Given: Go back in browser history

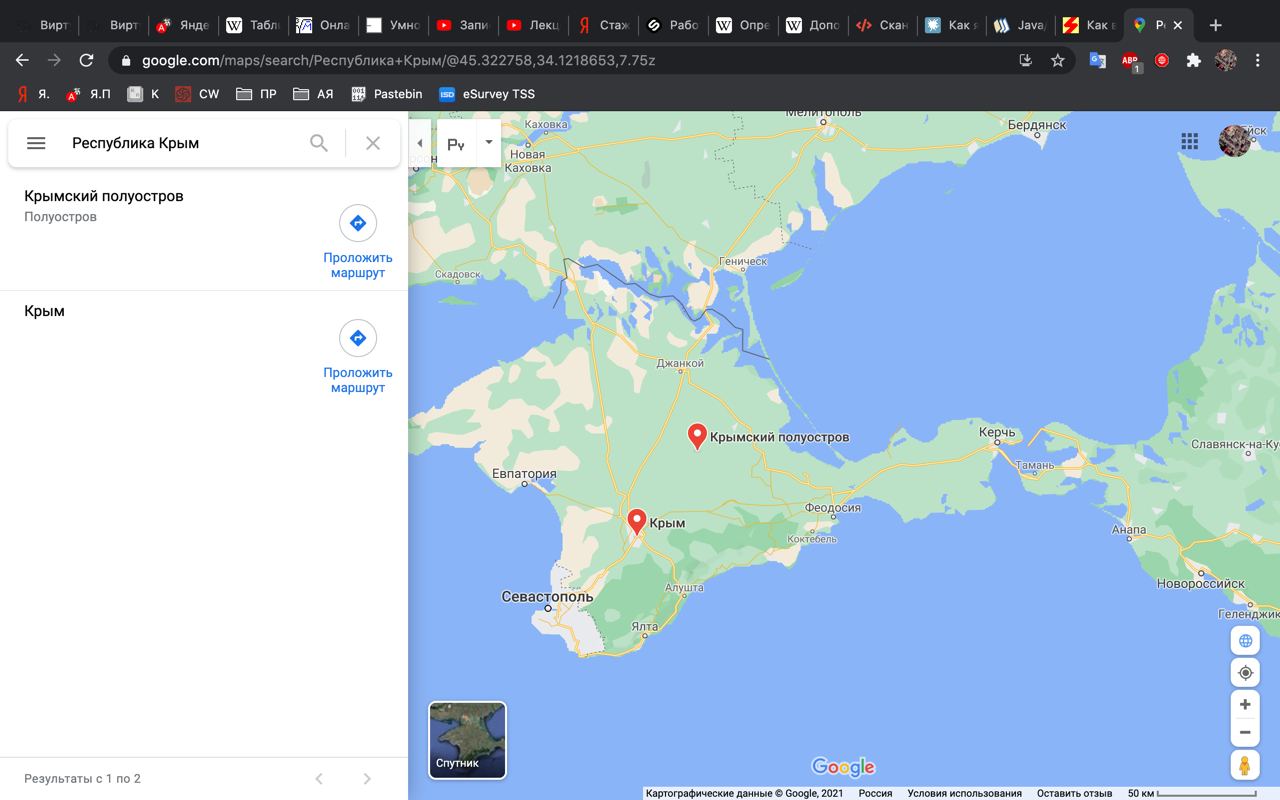Looking at the screenshot, I should click(22, 60).
